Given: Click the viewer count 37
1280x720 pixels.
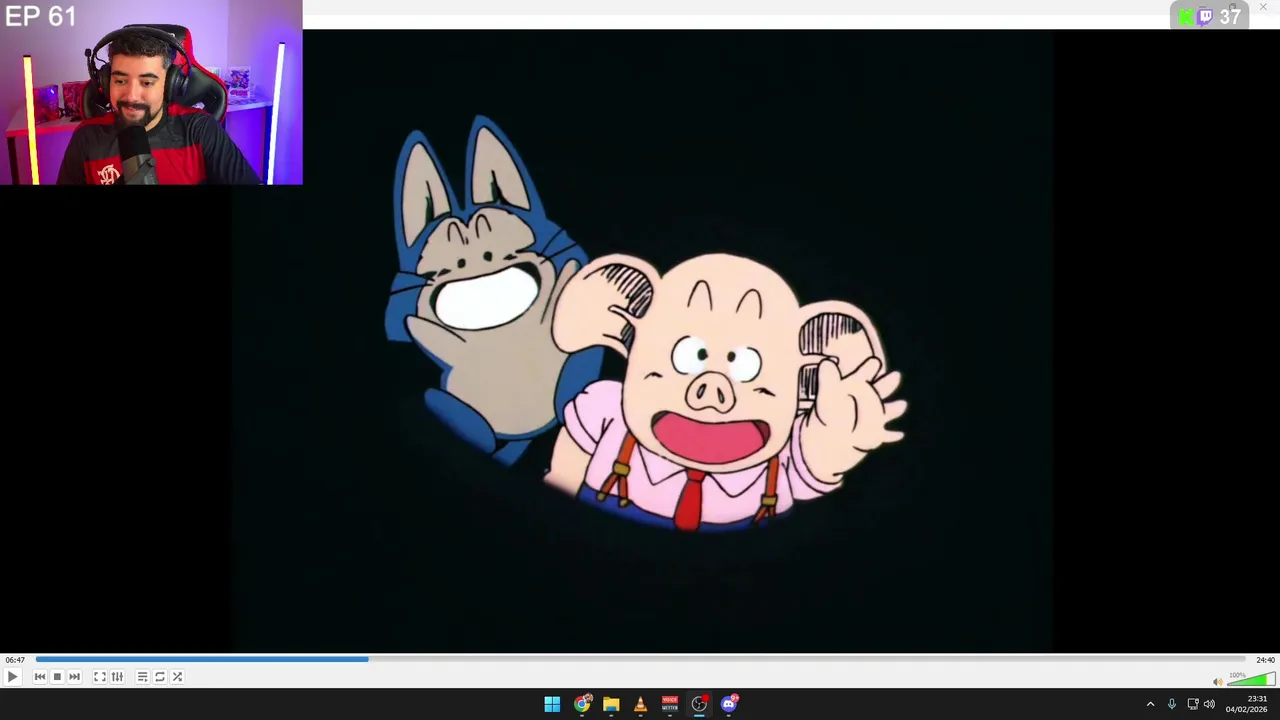Looking at the screenshot, I should coord(1230,16).
